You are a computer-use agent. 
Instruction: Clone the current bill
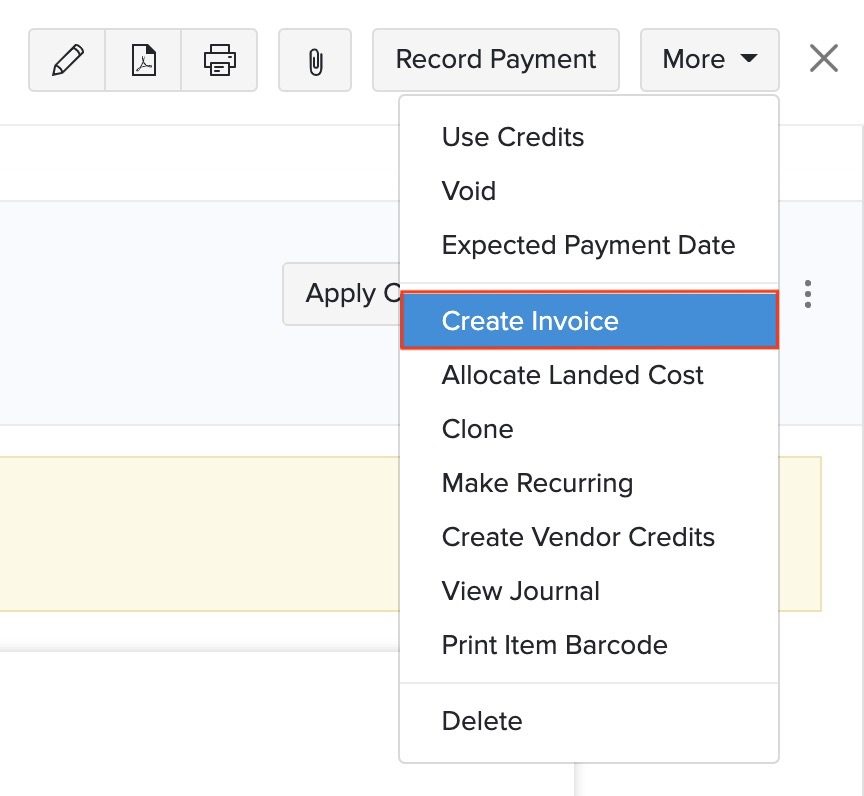477,429
